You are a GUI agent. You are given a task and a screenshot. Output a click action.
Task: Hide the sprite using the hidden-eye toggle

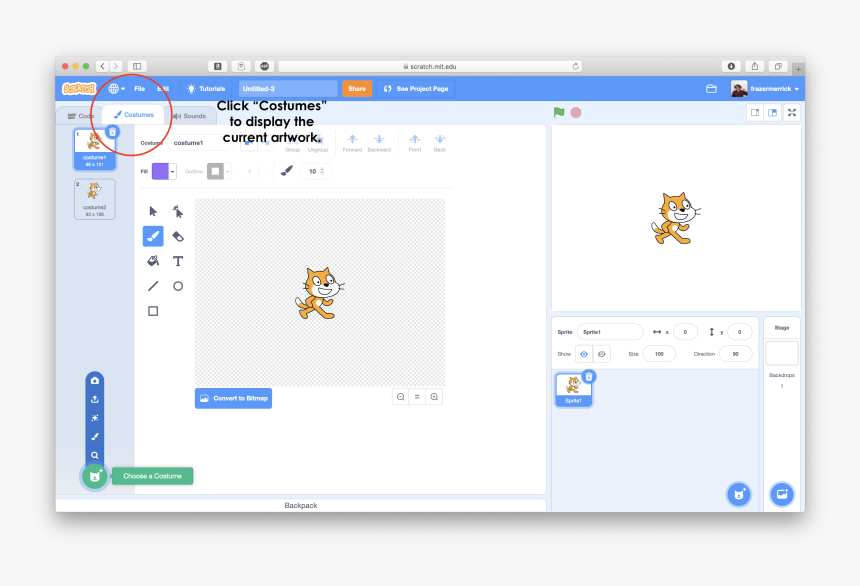601,353
